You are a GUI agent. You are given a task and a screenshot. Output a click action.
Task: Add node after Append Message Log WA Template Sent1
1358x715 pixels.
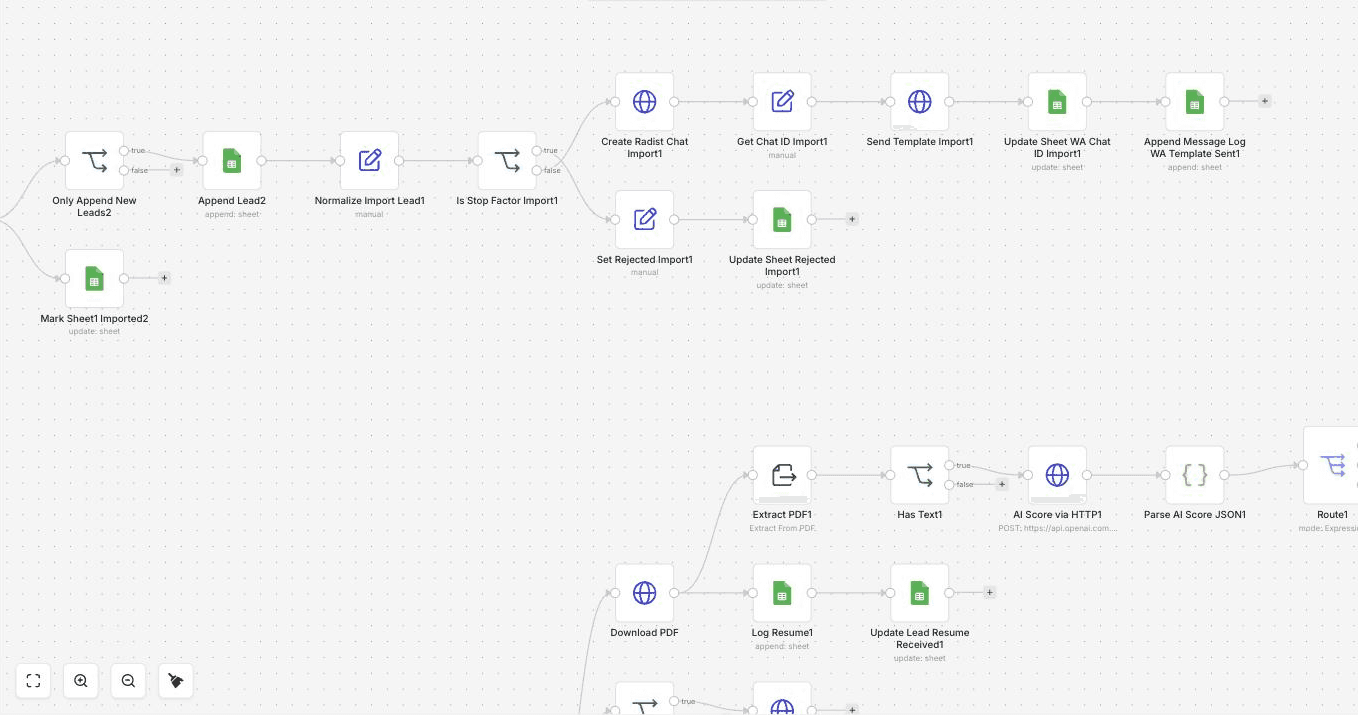click(1264, 101)
